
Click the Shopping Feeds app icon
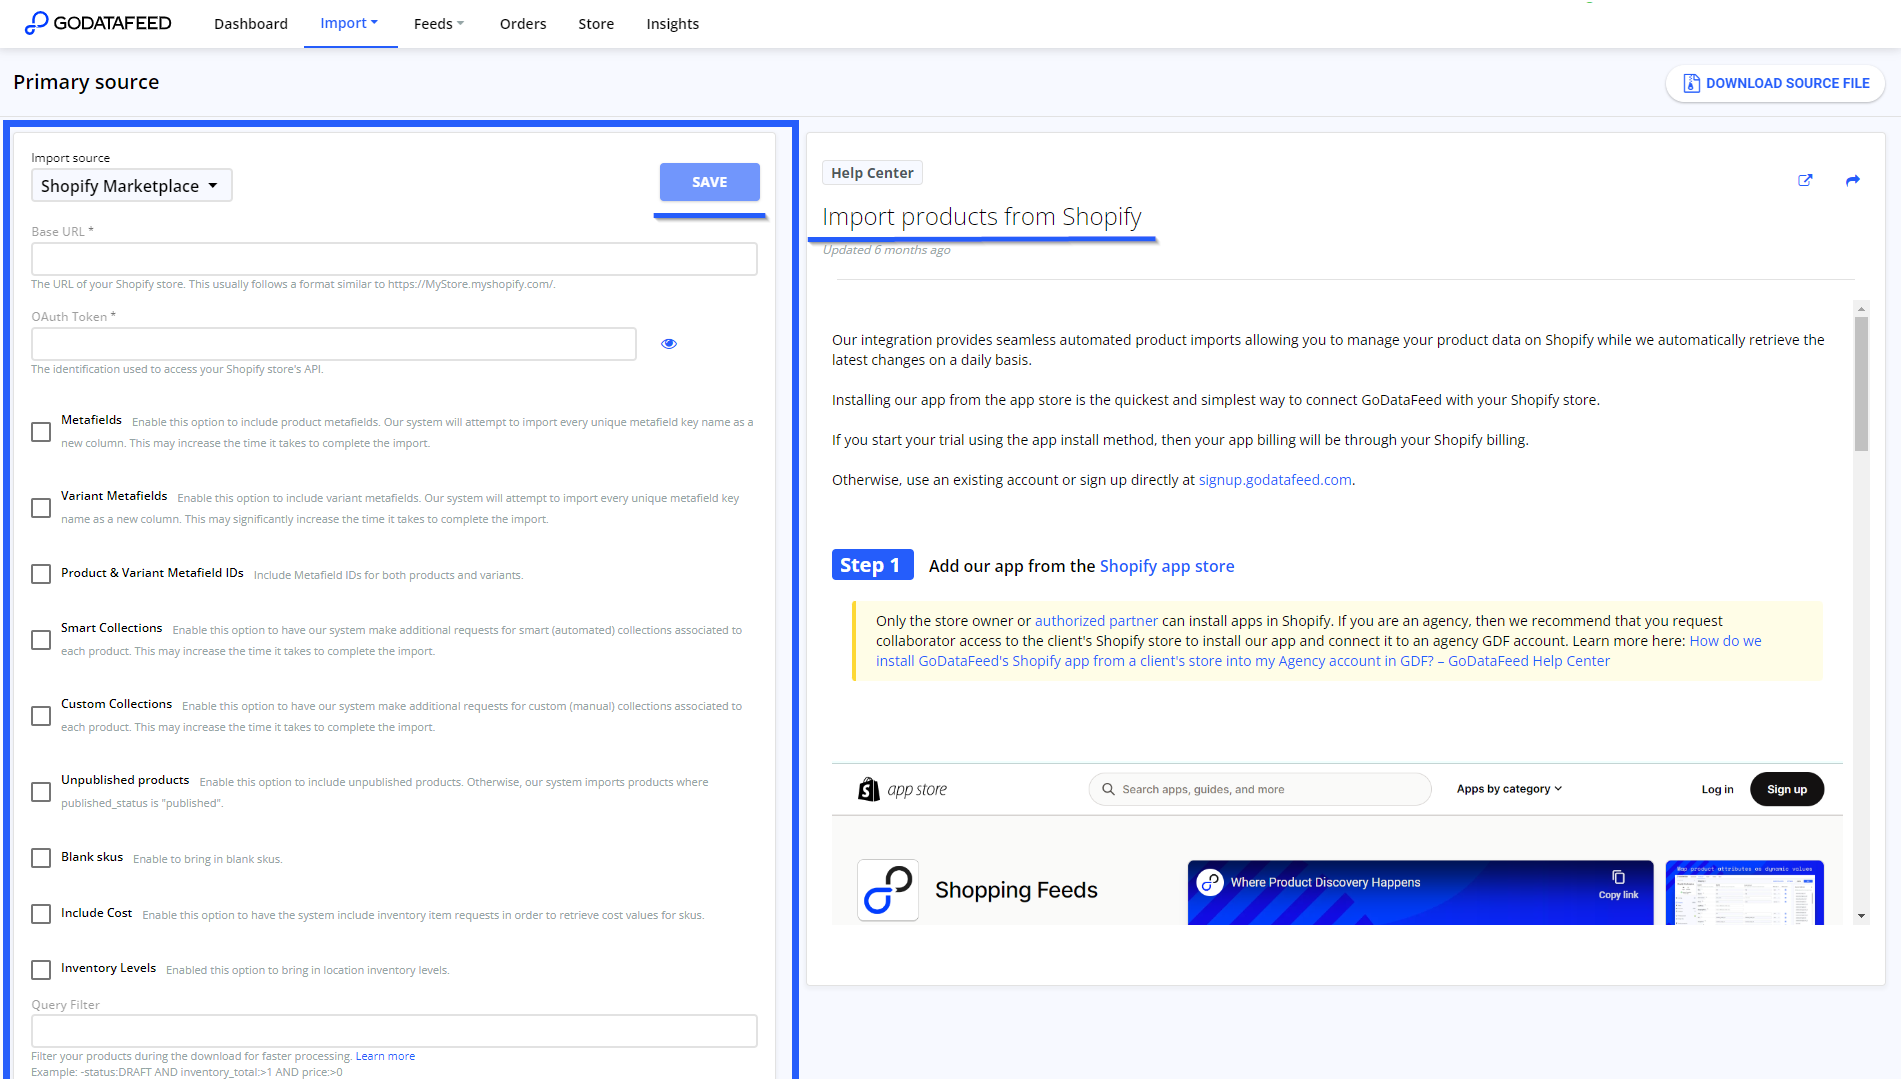[x=888, y=890]
